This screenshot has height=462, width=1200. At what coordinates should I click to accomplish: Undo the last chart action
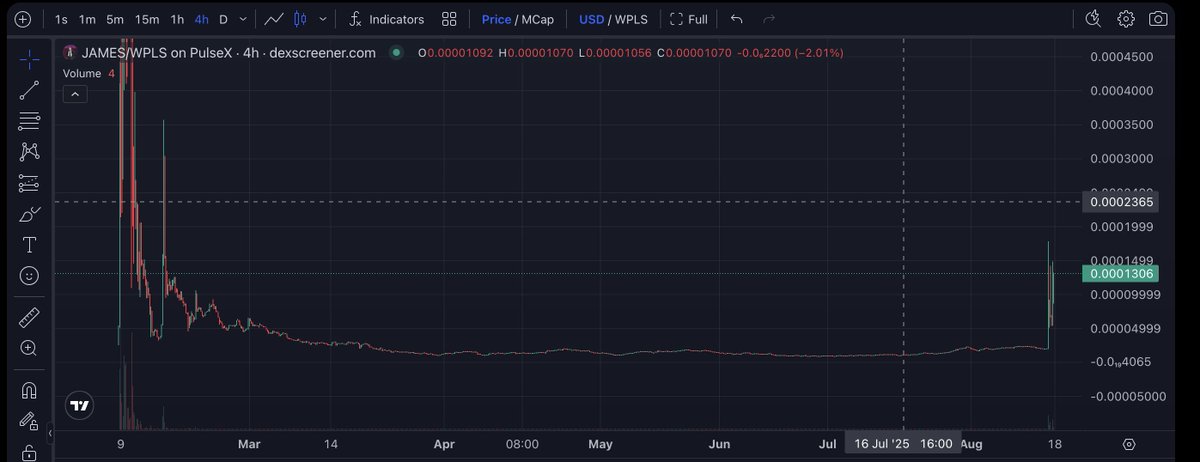(737, 19)
